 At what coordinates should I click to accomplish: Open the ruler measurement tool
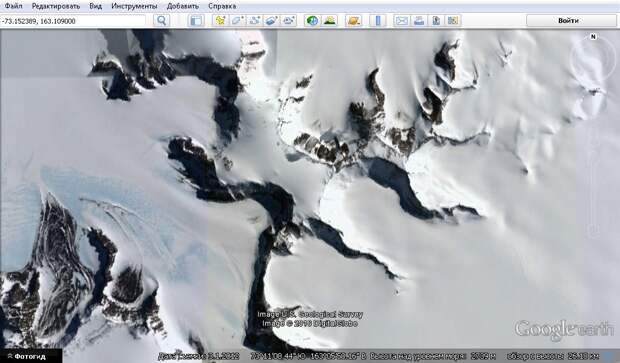pyautogui.click(x=378, y=21)
